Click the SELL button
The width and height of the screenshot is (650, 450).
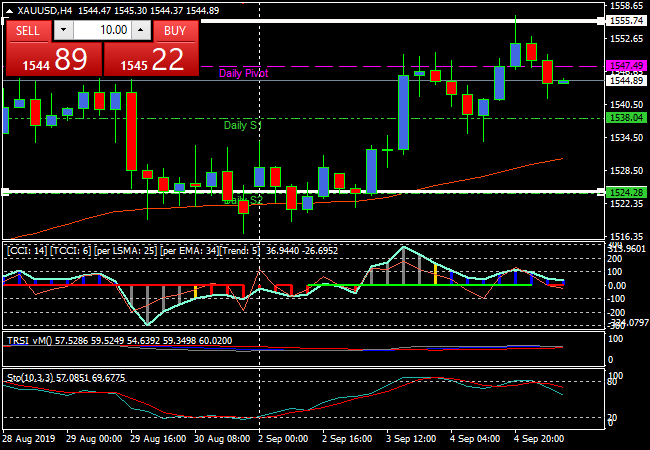point(28,31)
